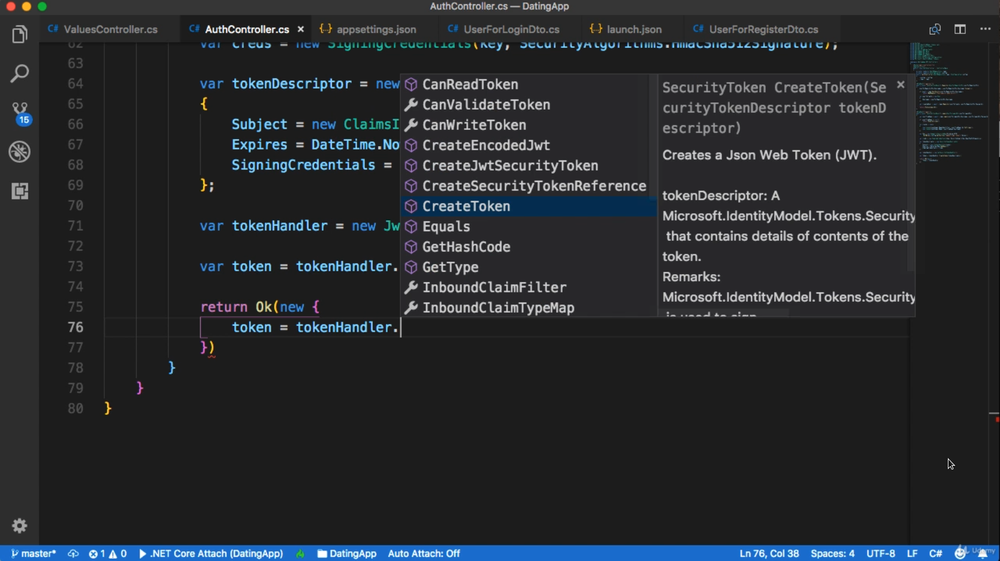This screenshot has height=561, width=1000.
Task: Choose CanReadToken from suggestions
Action: click(x=528, y=84)
